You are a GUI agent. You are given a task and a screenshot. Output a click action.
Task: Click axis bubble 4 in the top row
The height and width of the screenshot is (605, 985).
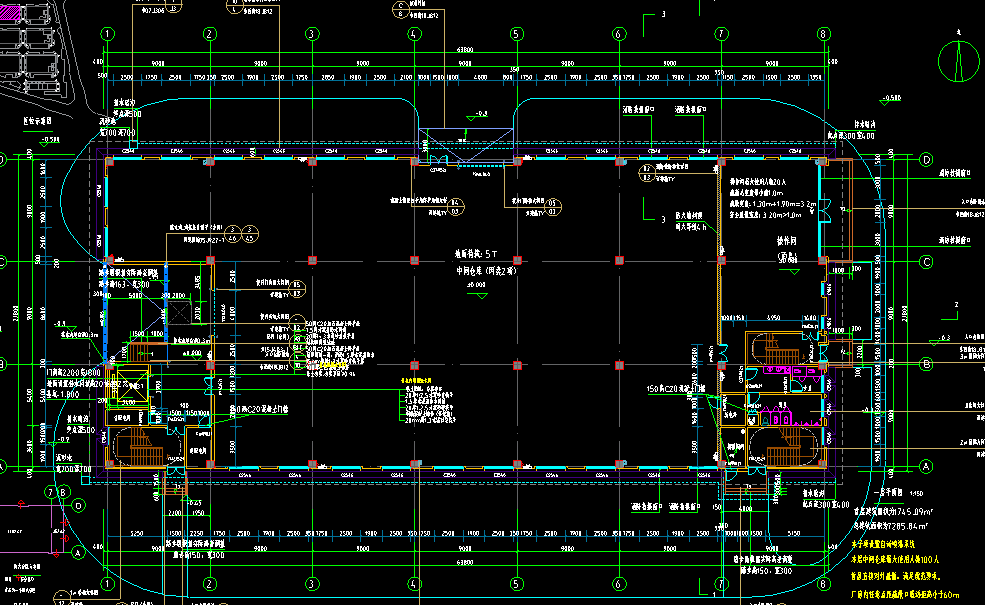(414, 34)
